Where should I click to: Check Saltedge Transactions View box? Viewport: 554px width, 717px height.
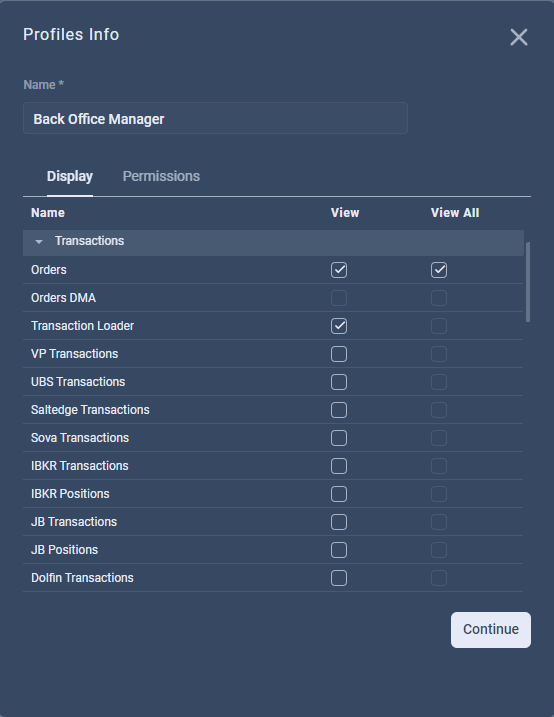tap(339, 410)
